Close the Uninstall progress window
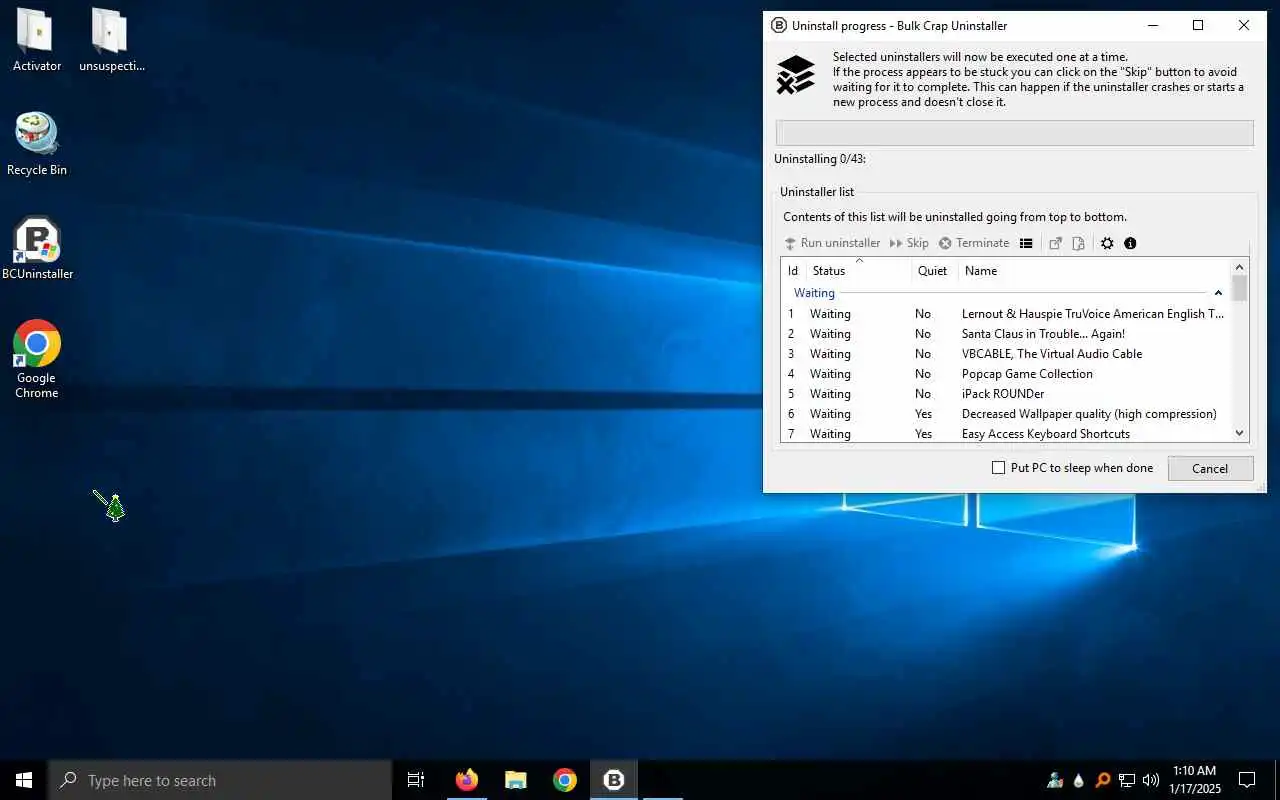The height and width of the screenshot is (800, 1280). coord(1244,26)
